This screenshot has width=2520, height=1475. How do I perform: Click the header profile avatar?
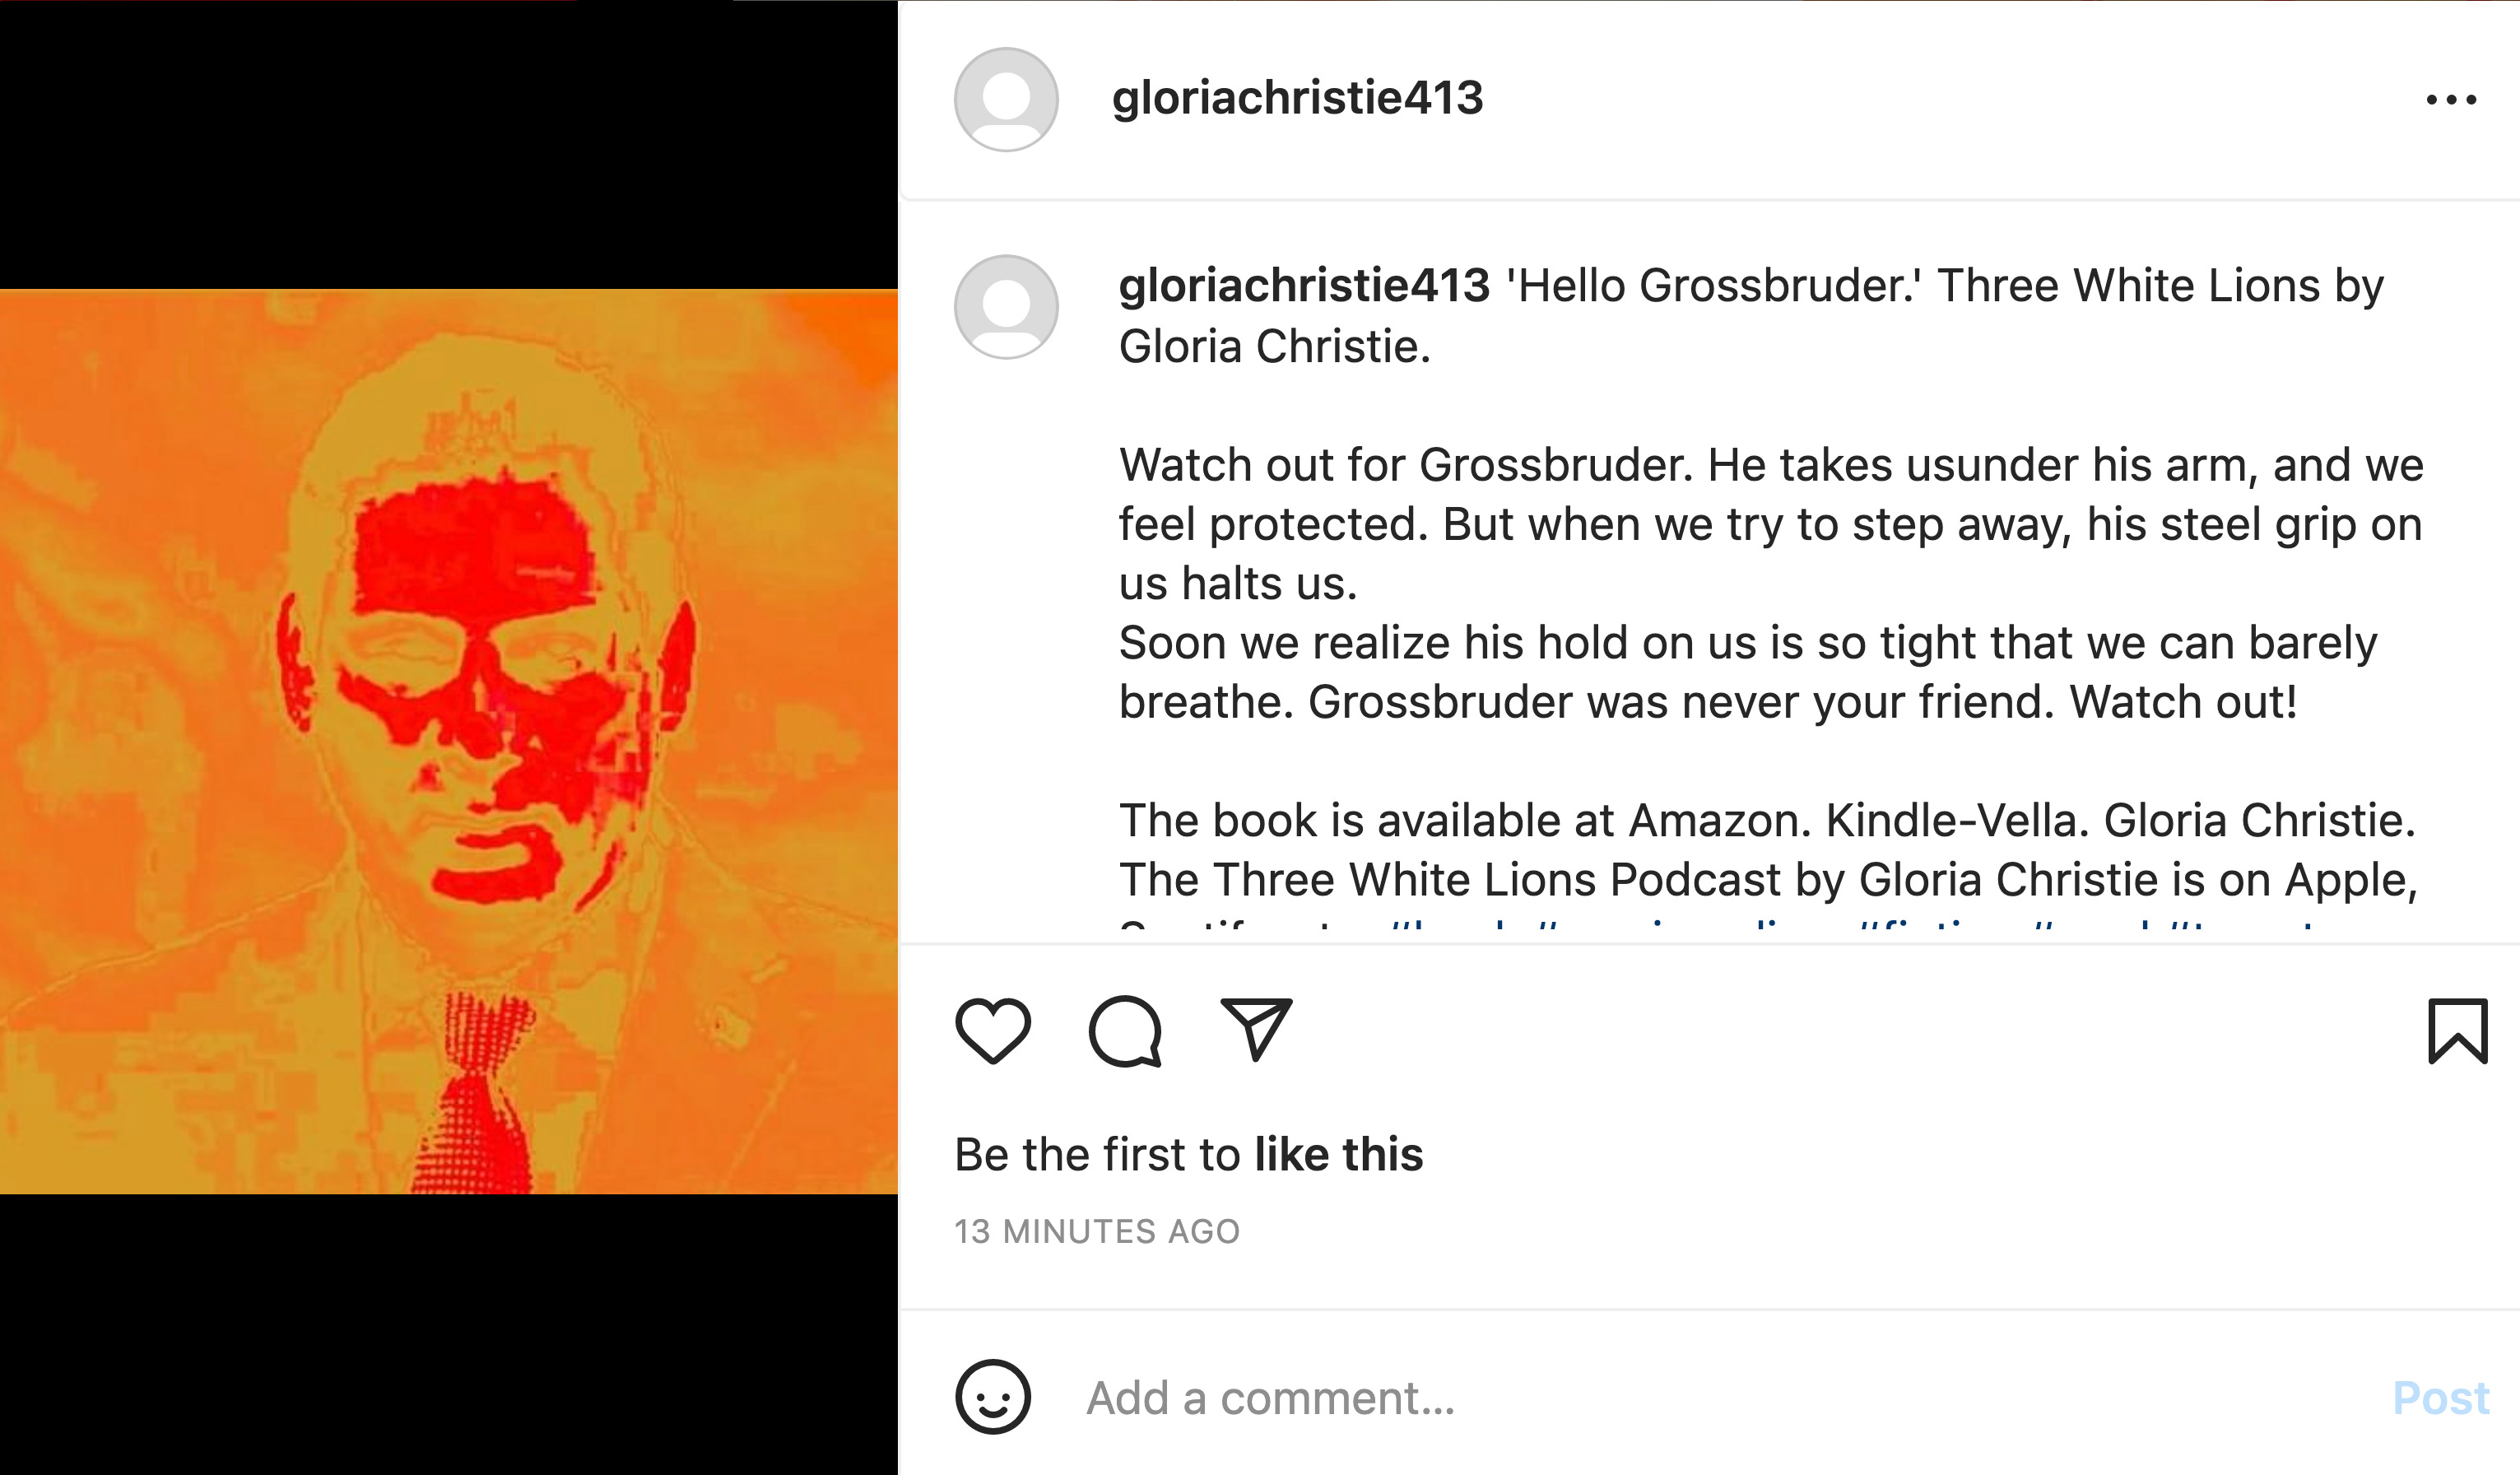pos(1006,100)
